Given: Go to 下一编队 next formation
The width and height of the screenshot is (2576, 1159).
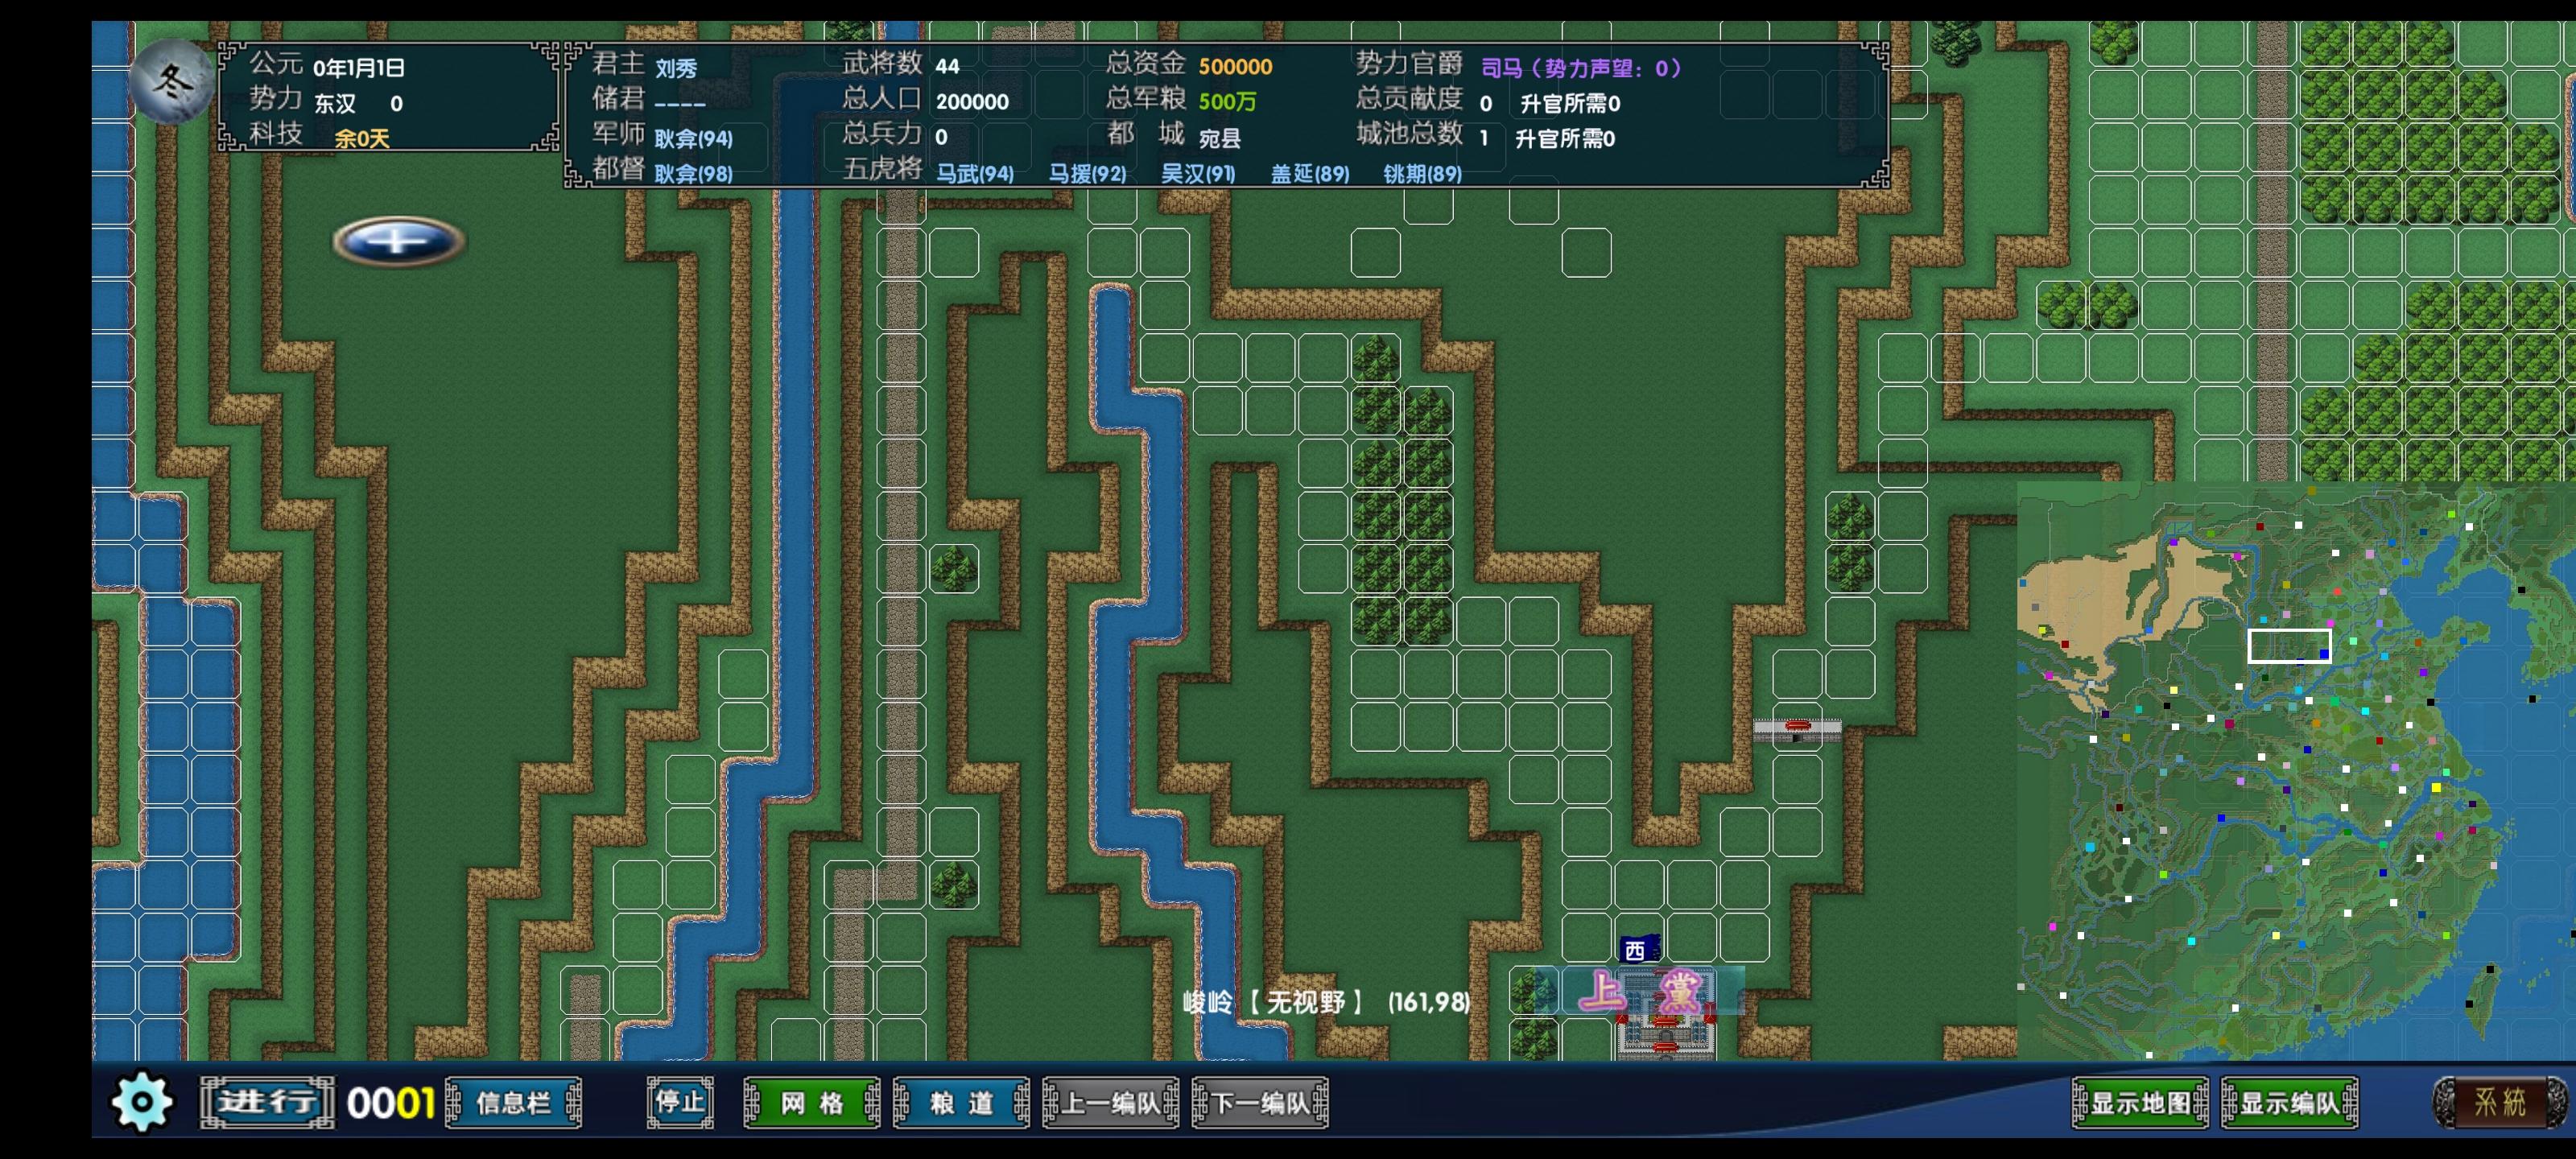Looking at the screenshot, I should pyautogui.click(x=1260, y=1103).
